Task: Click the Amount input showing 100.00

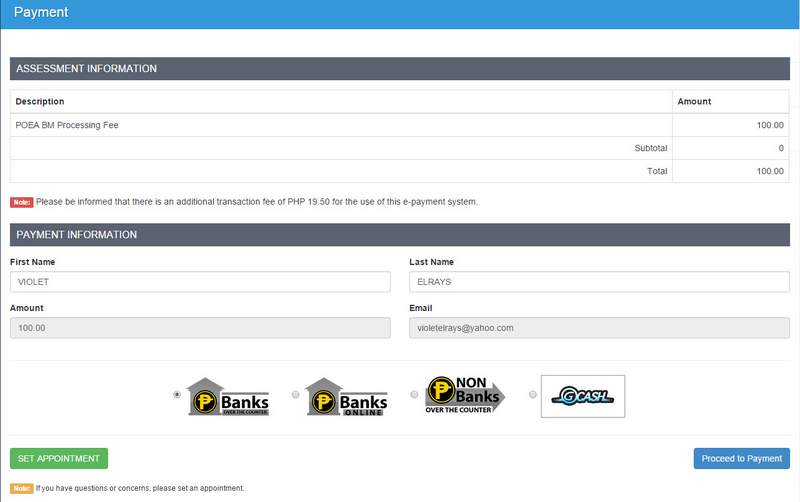Action: pyautogui.click(x=200, y=327)
